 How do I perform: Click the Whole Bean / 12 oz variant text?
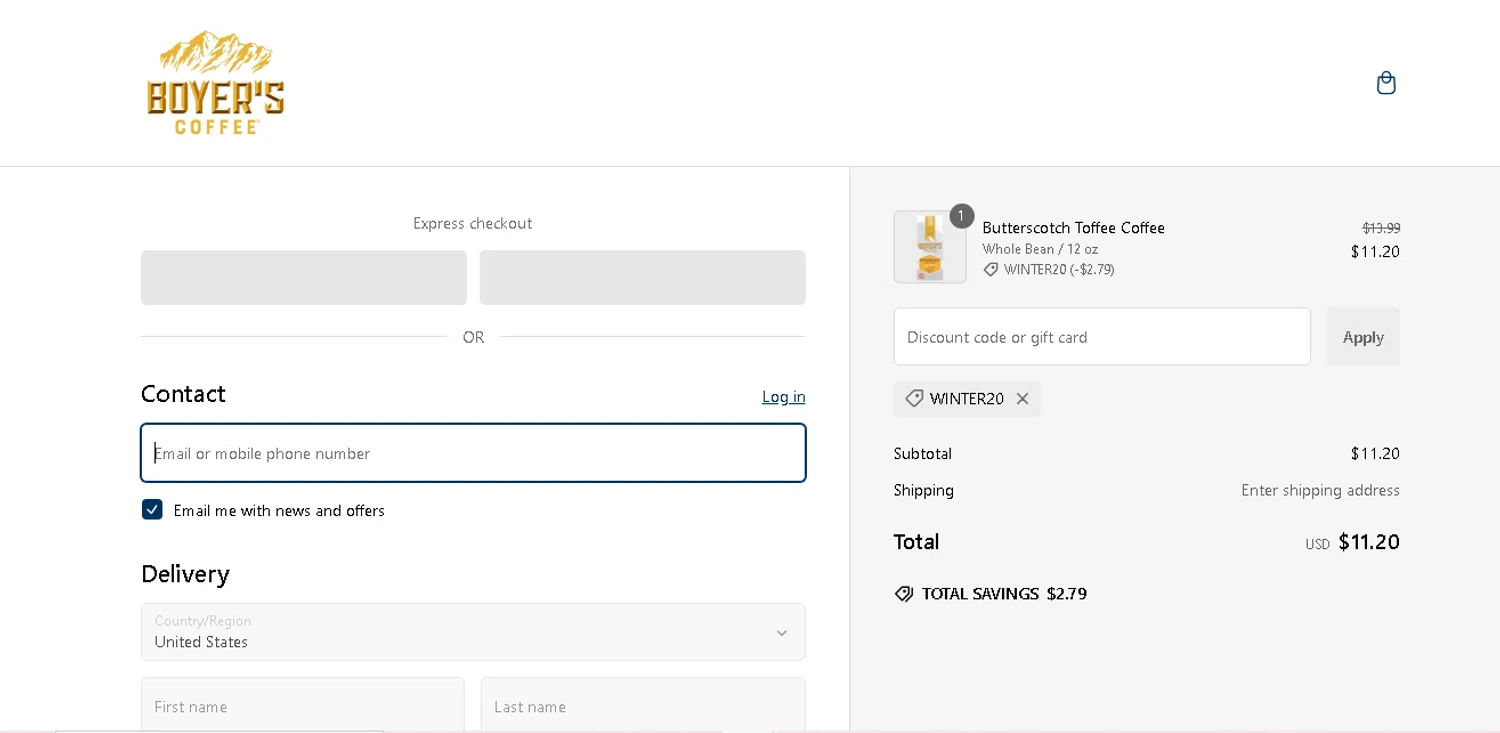pos(1040,249)
